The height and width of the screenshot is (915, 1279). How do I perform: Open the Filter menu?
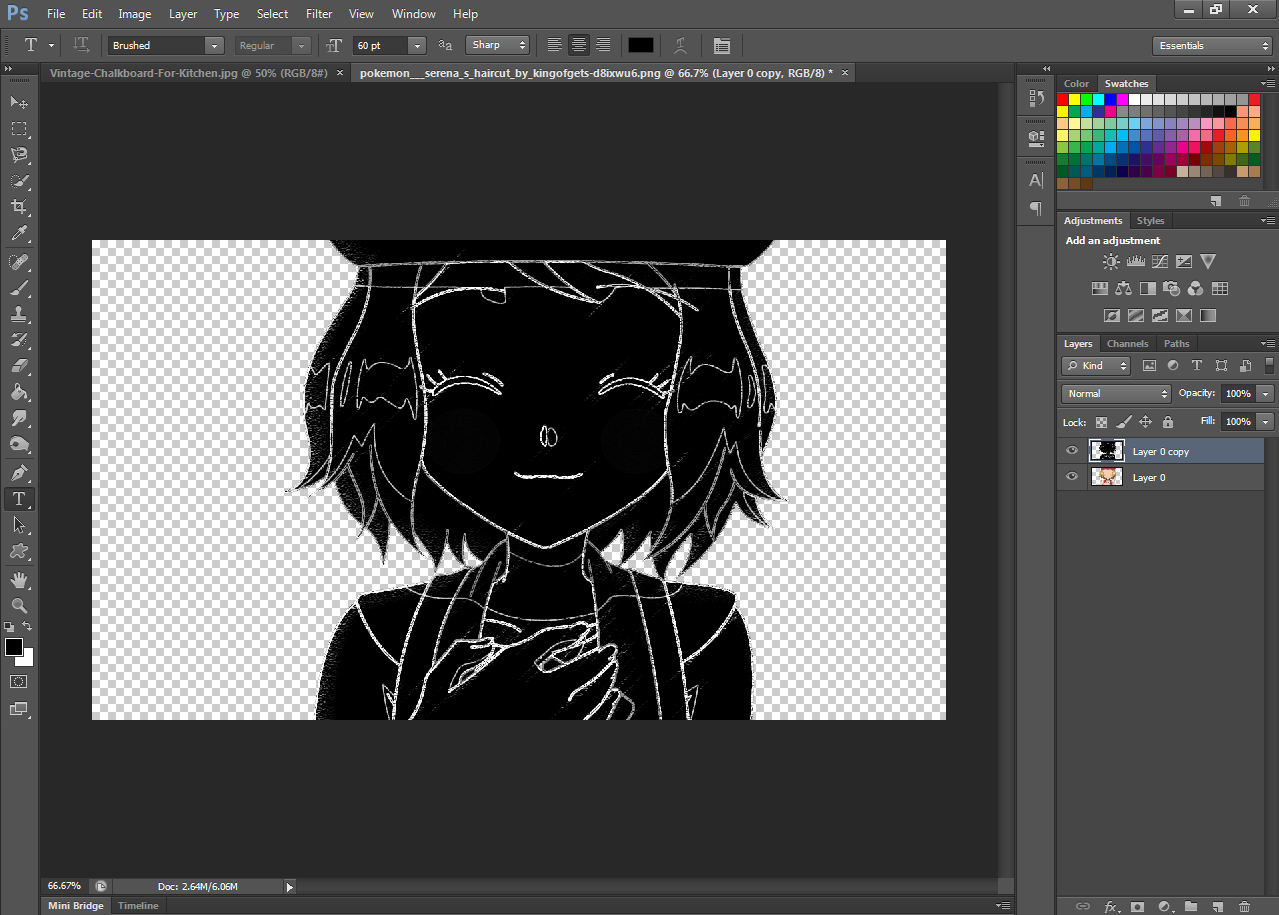(319, 14)
